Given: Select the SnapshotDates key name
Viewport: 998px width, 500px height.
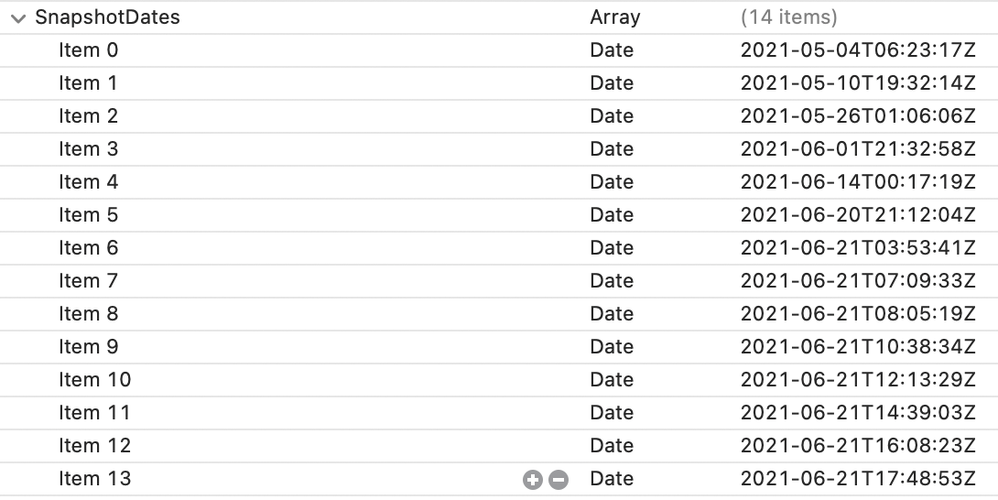Looking at the screenshot, I should click(x=107, y=17).
